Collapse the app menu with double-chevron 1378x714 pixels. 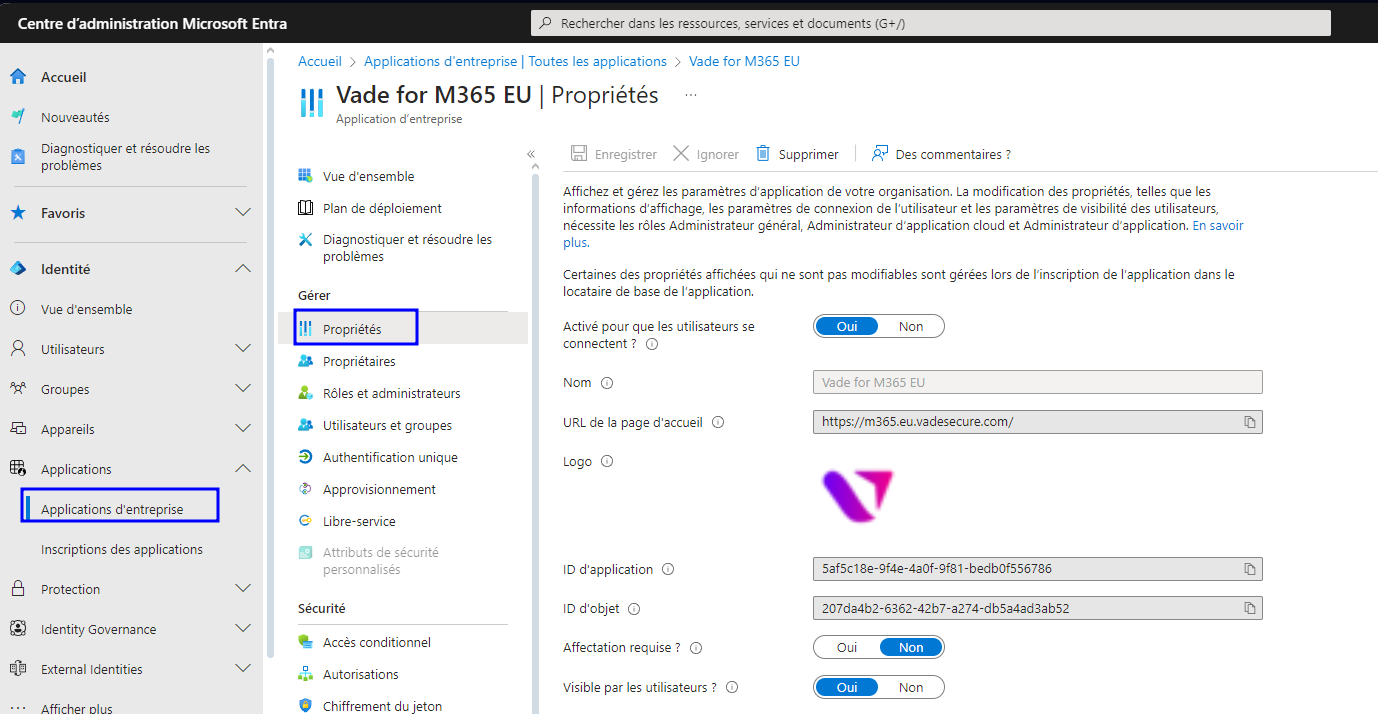coord(531,154)
